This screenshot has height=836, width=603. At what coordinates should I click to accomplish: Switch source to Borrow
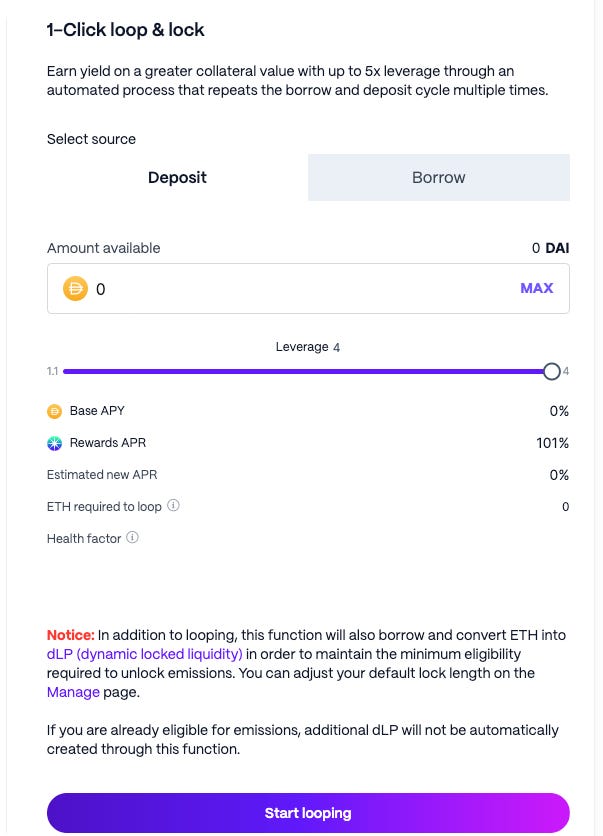click(439, 178)
